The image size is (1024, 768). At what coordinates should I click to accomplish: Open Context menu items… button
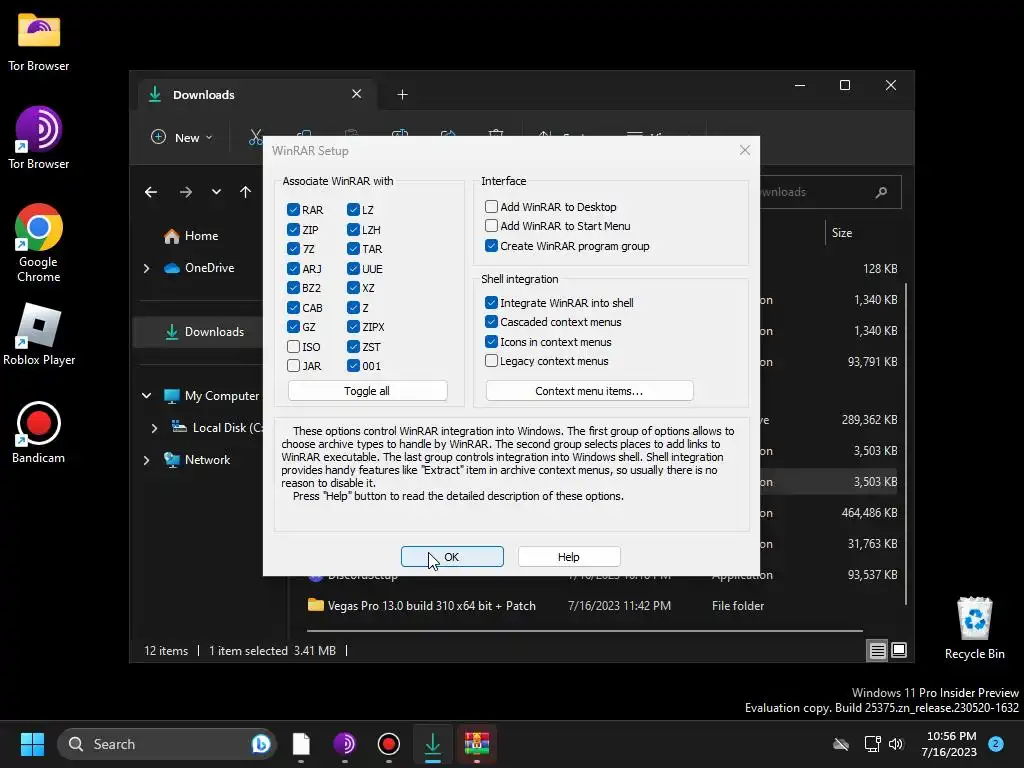(589, 391)
